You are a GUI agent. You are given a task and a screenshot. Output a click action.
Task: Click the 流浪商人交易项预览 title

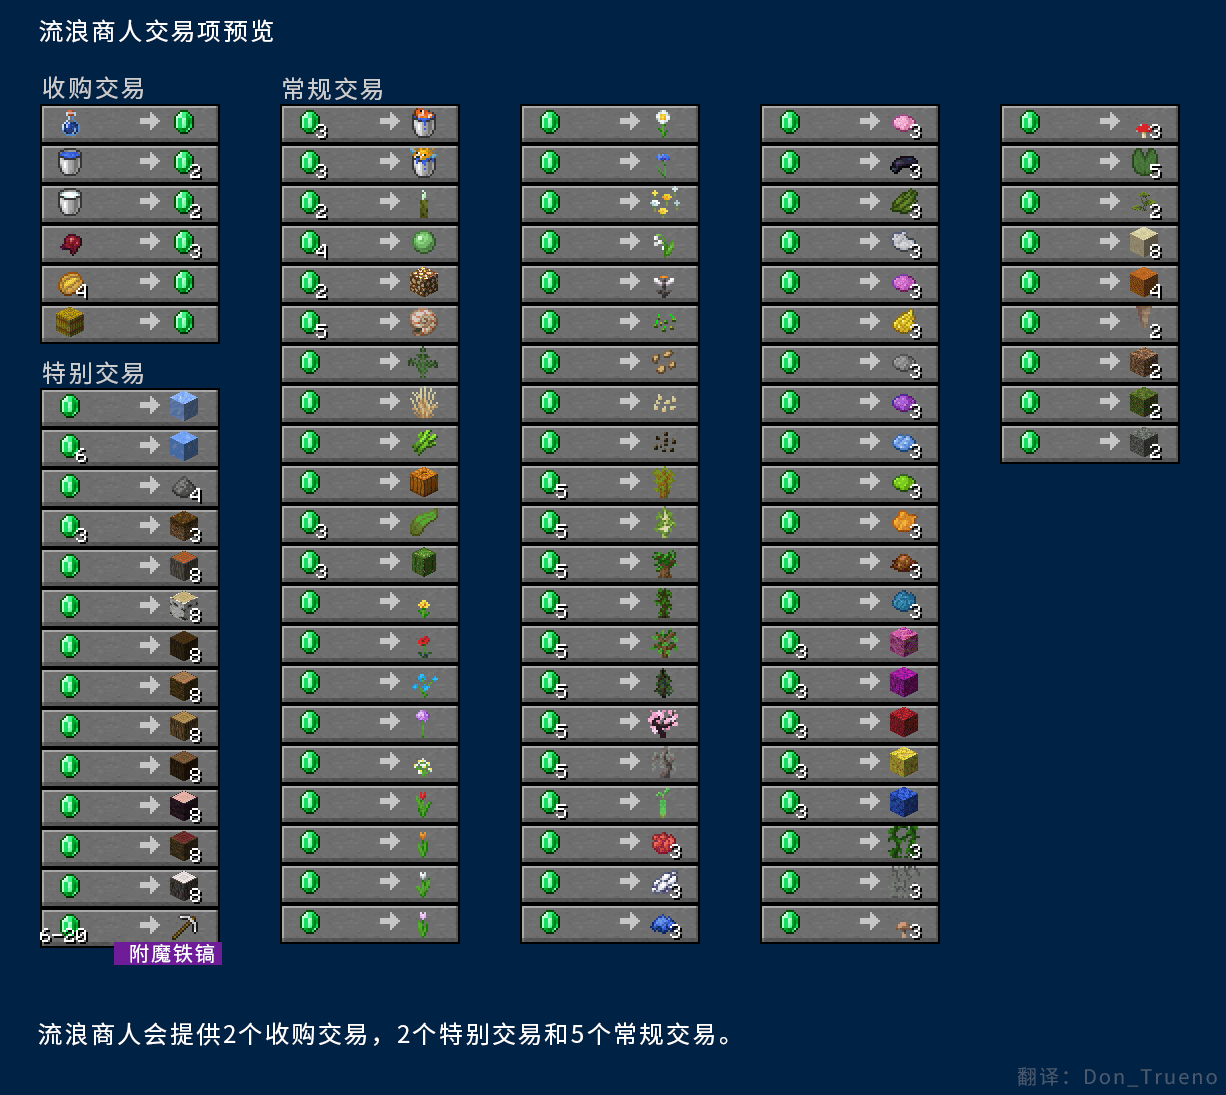coord(156,31)
